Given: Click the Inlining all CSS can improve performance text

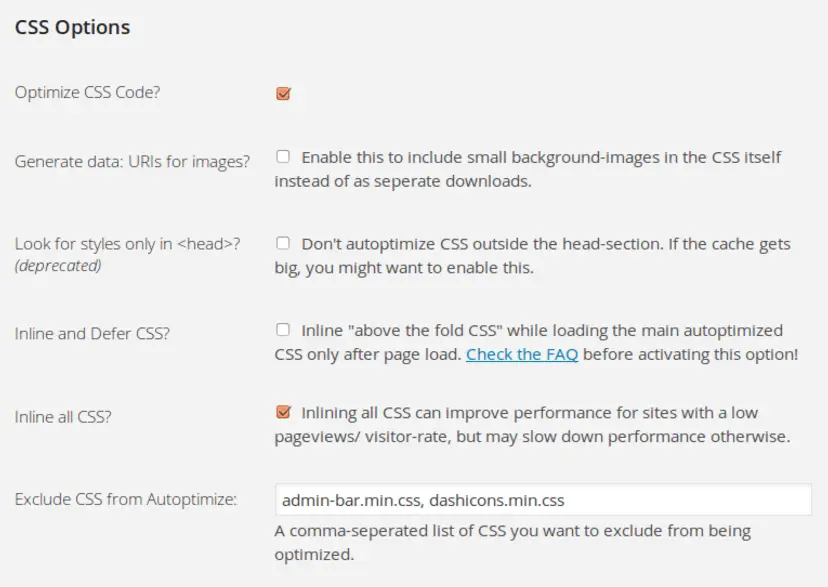Looking at the screenshot, I should [x=532, y=424].
